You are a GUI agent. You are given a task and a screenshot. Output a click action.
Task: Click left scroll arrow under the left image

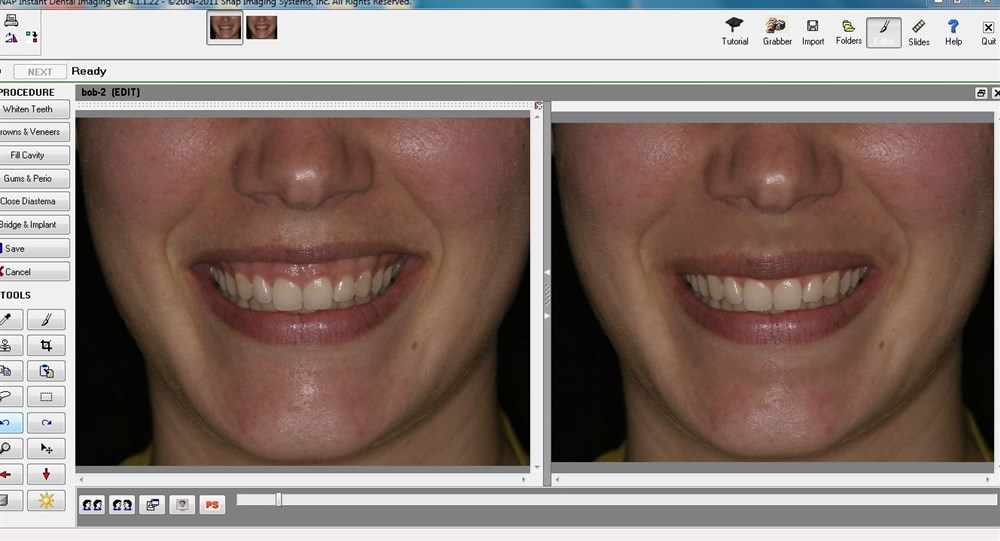pos(81,479)
